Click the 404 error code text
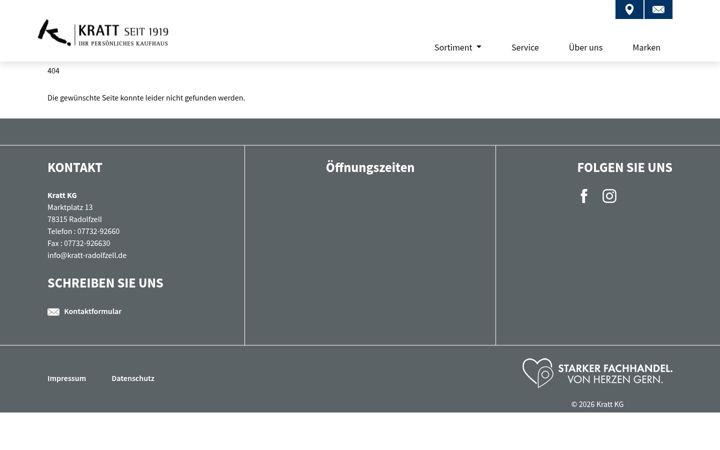 coord(53,71)
